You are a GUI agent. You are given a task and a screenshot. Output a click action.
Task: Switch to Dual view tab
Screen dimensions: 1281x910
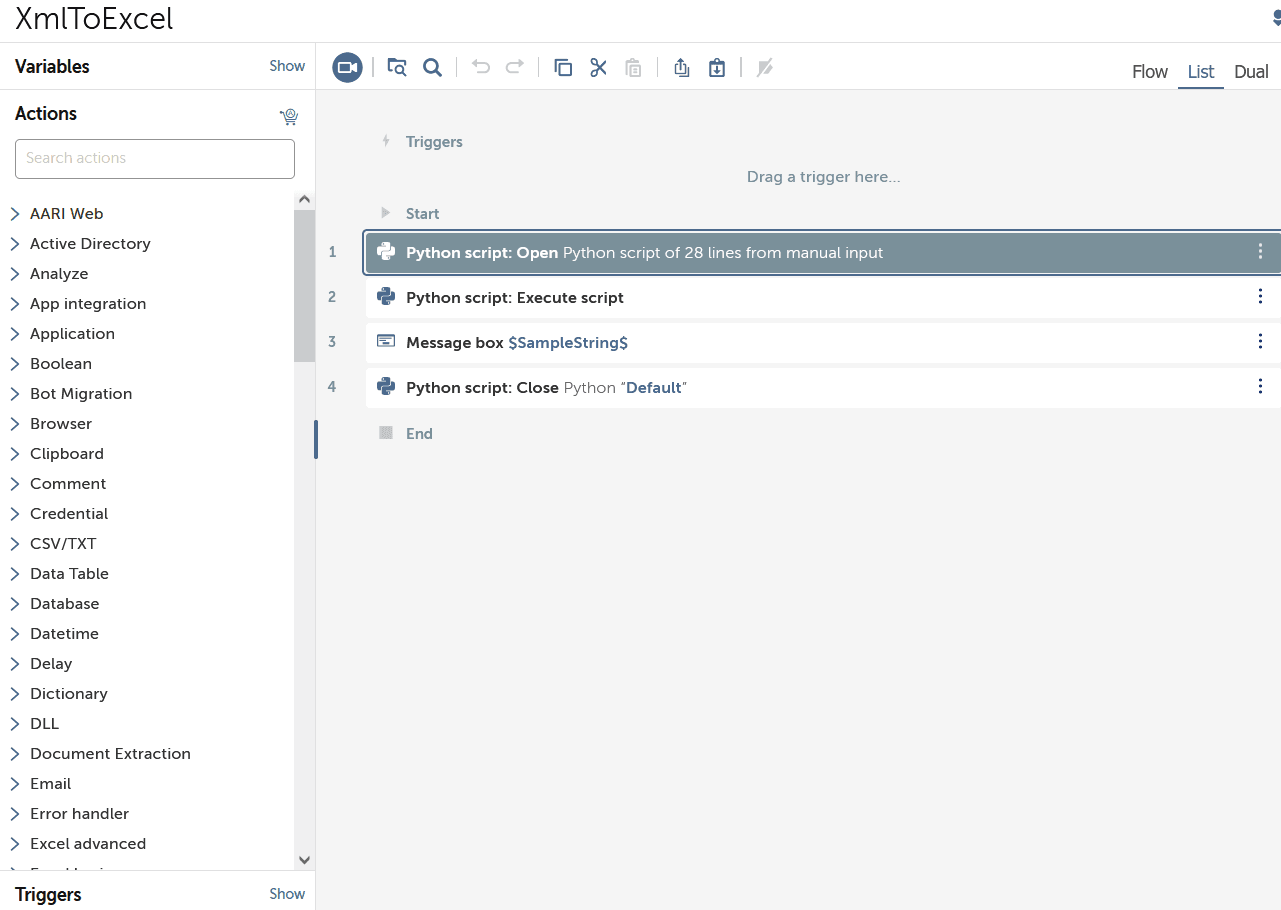(1251, 71)
